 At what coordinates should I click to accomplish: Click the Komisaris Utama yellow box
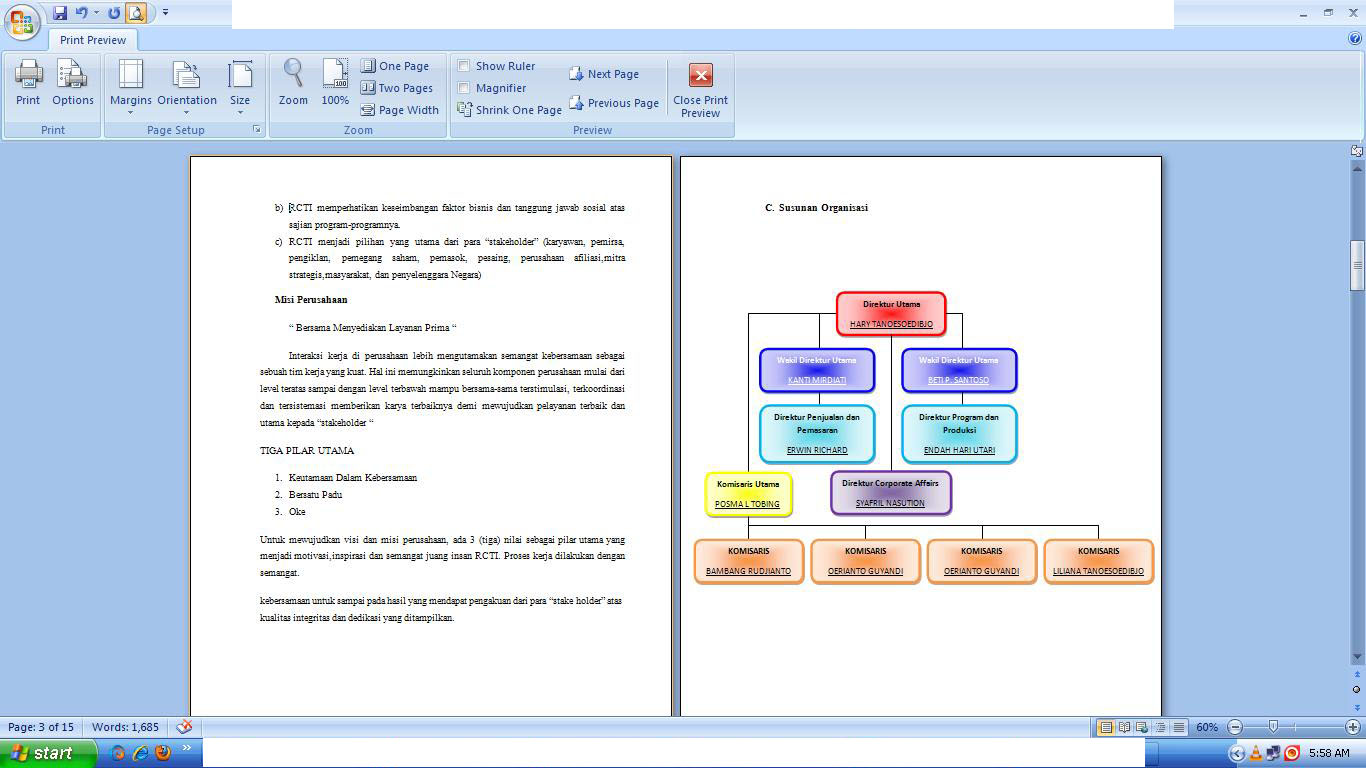[x=748, y=494]
